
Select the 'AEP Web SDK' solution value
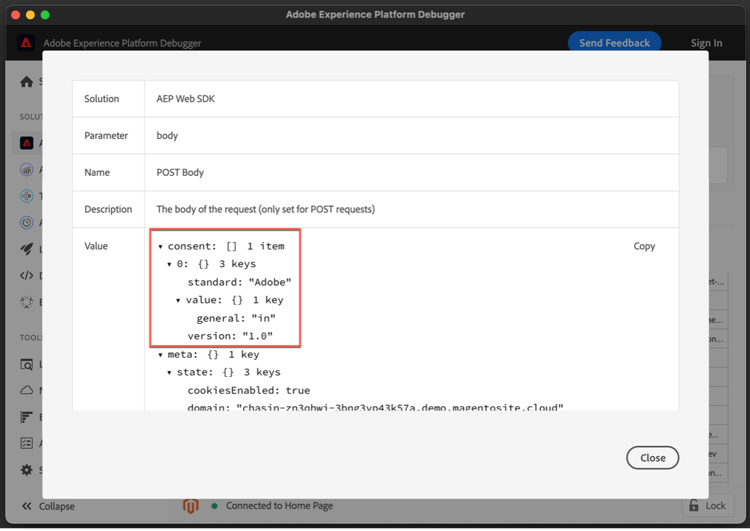pos(186,99)
